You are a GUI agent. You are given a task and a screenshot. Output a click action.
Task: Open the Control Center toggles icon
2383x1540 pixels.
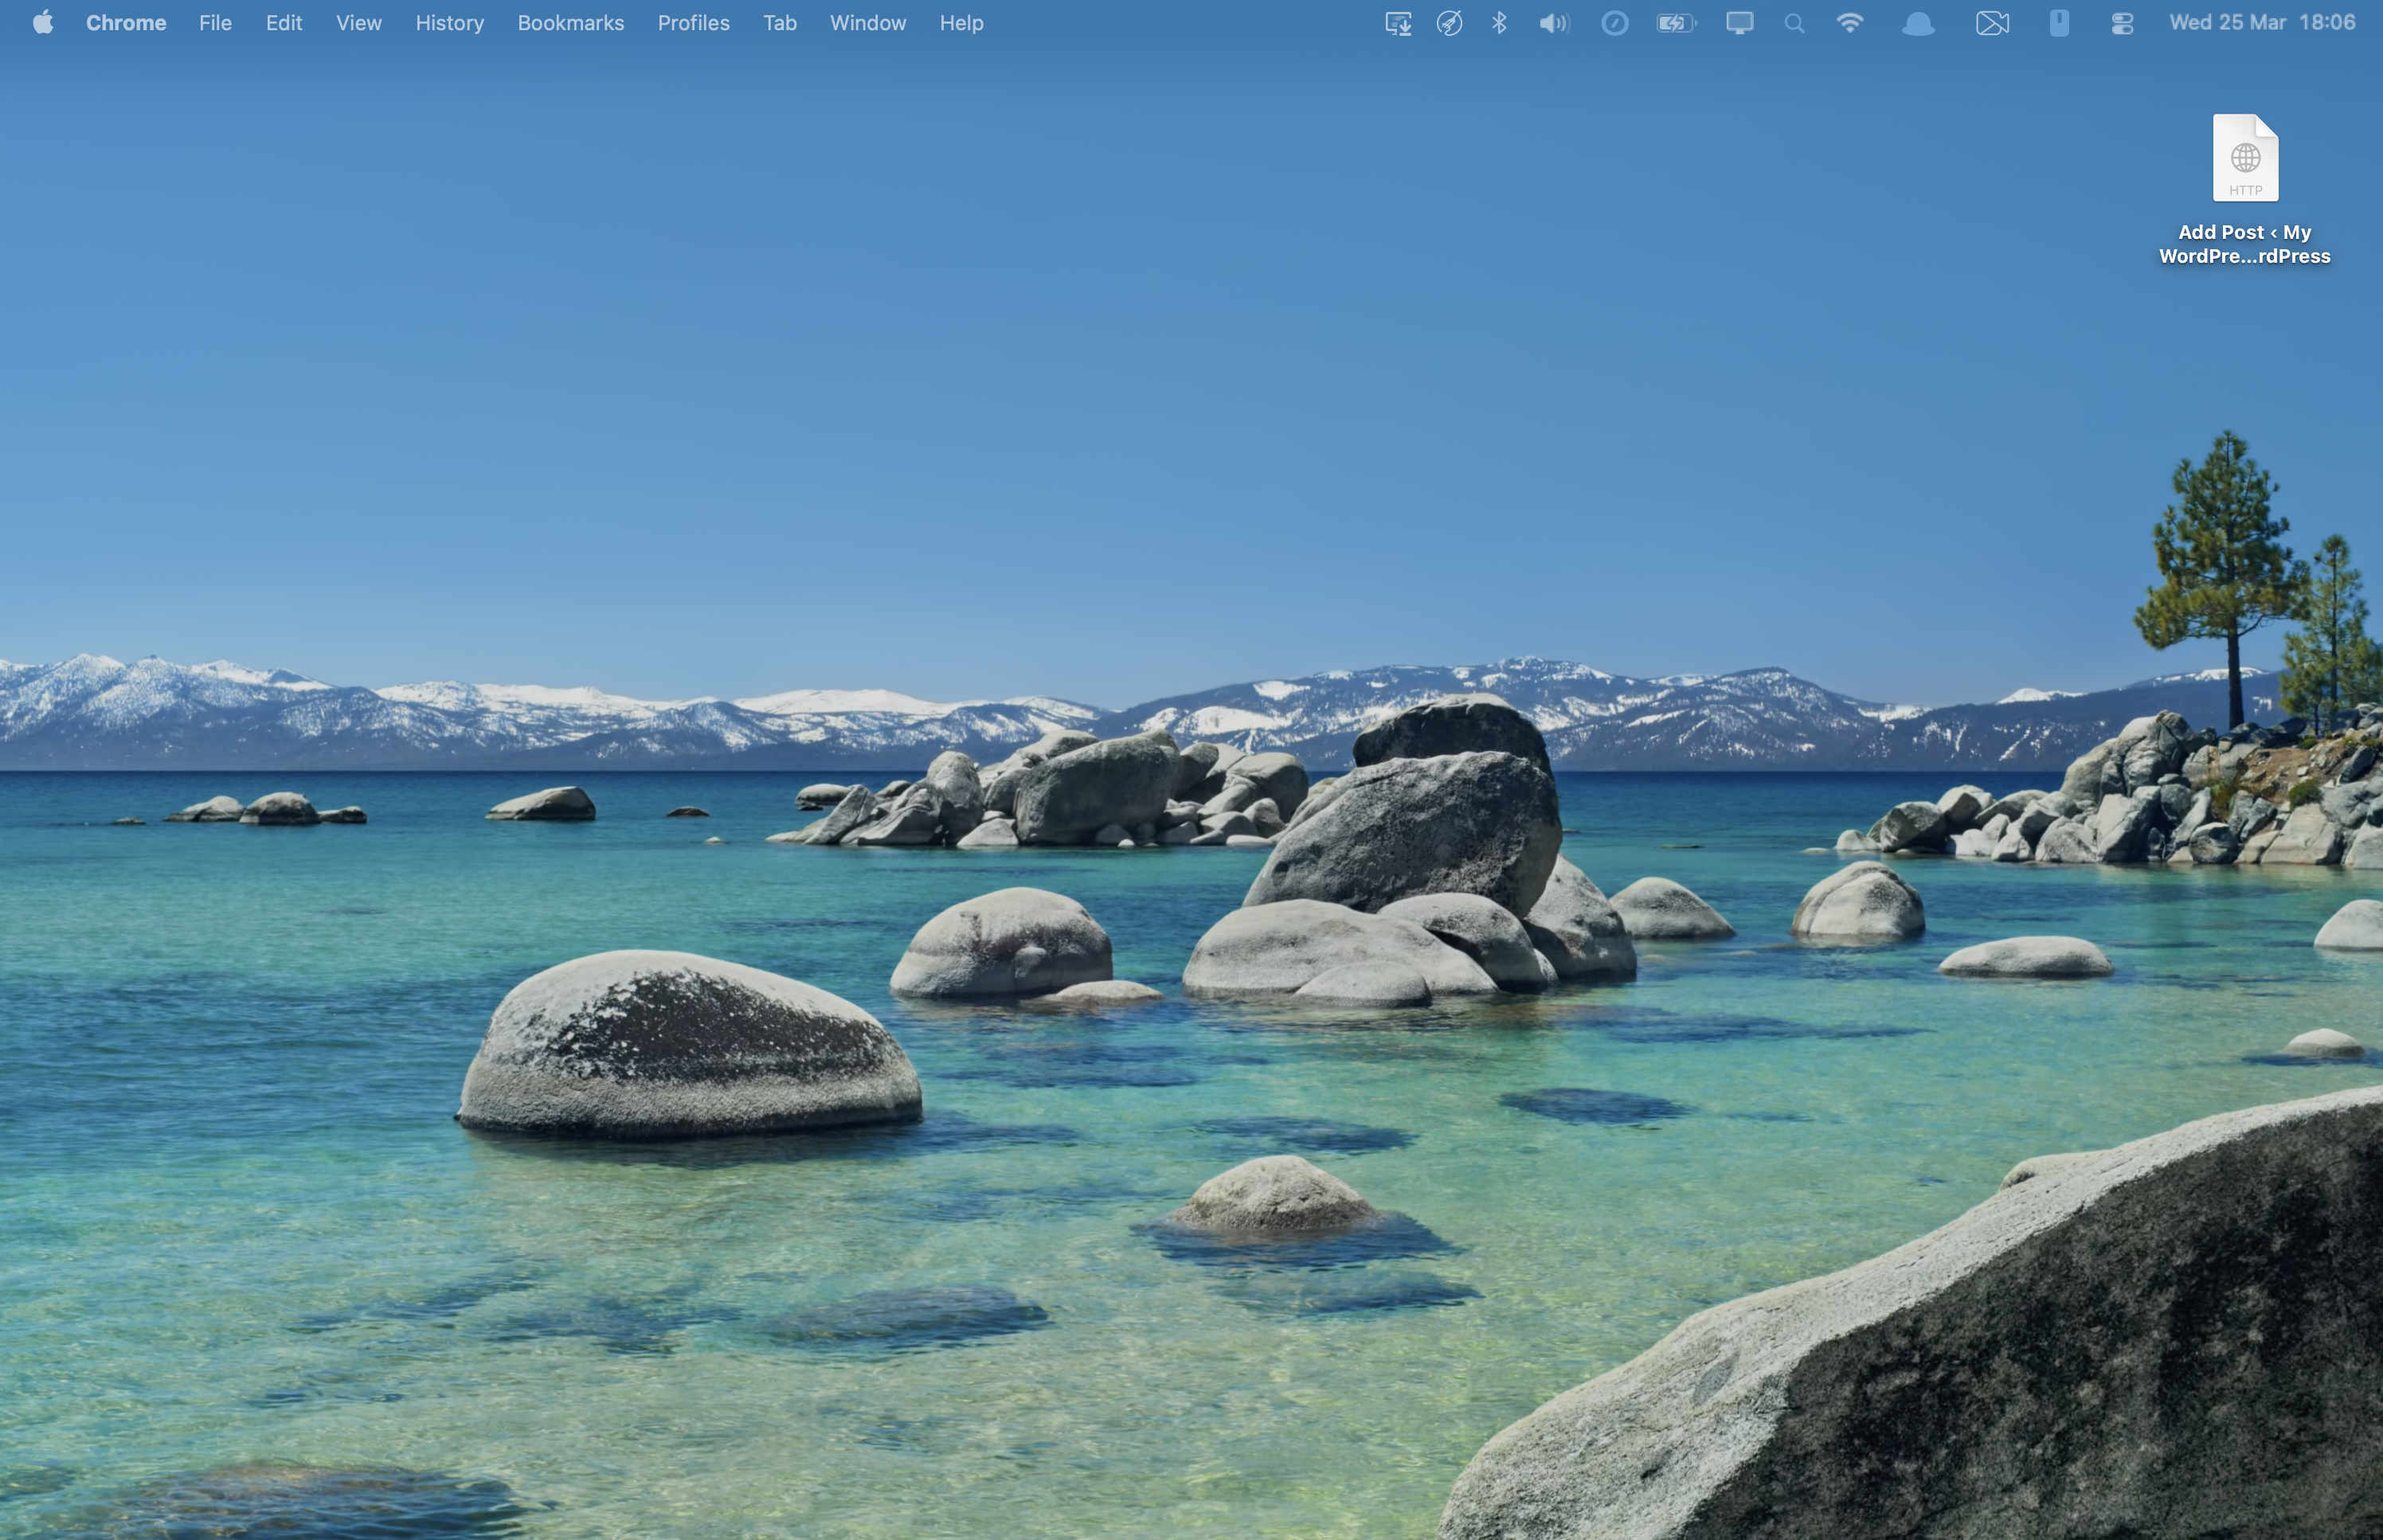(x=2122, y=23)
